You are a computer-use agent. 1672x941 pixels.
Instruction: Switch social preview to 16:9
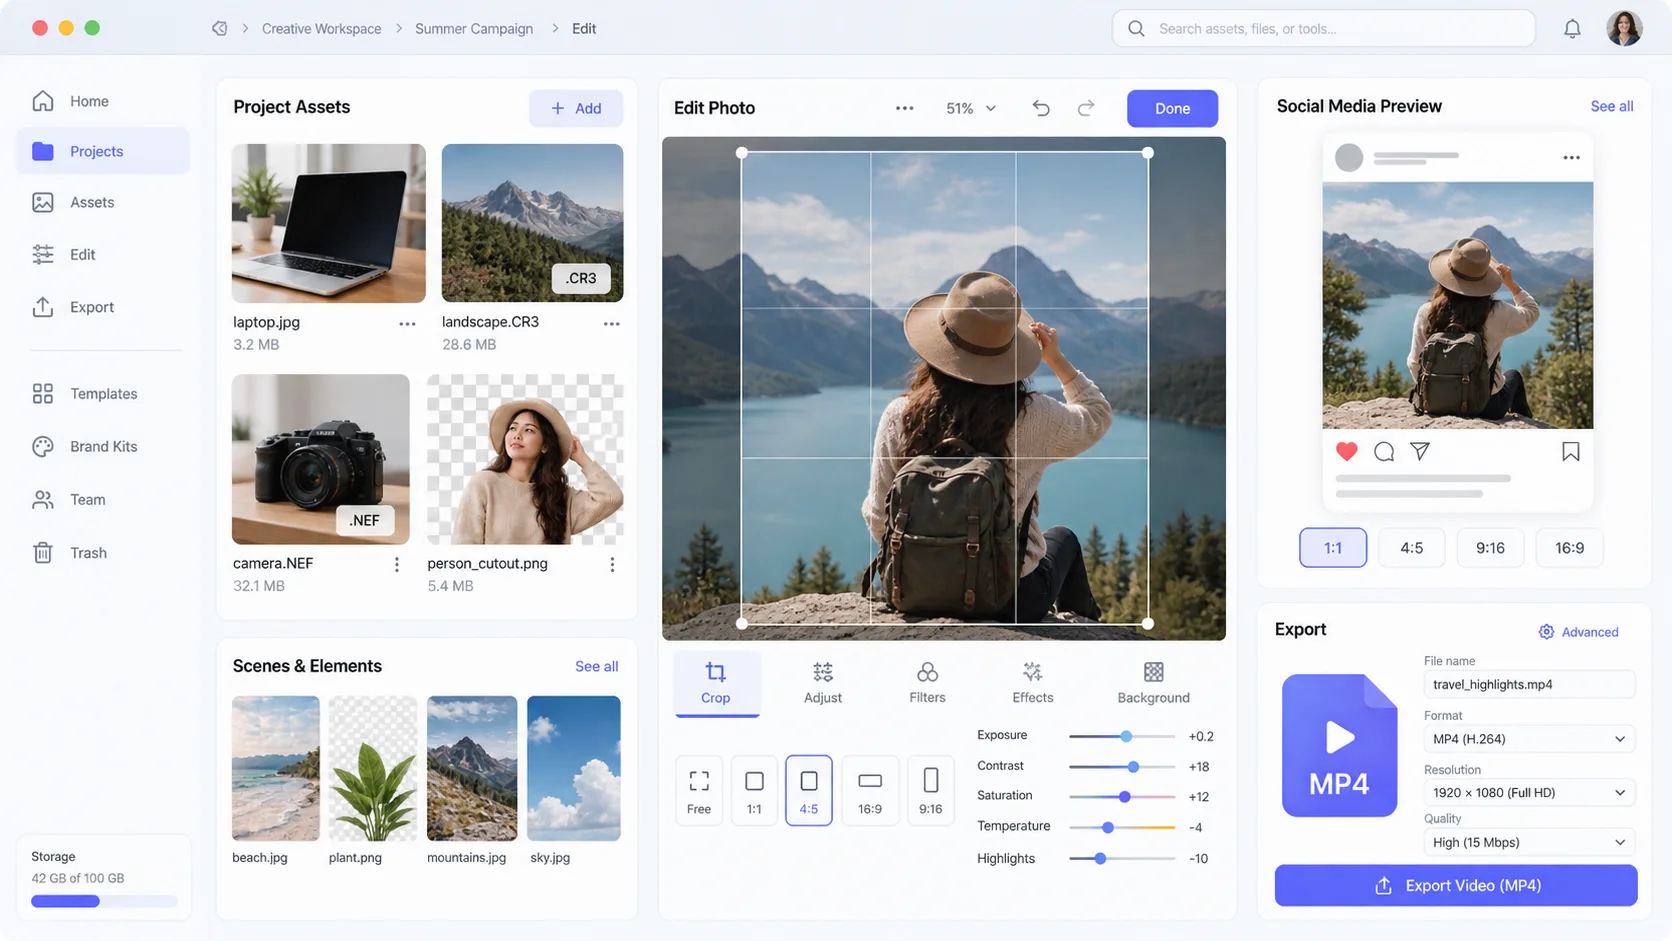pyautogui.click(x=1570, y=548)
